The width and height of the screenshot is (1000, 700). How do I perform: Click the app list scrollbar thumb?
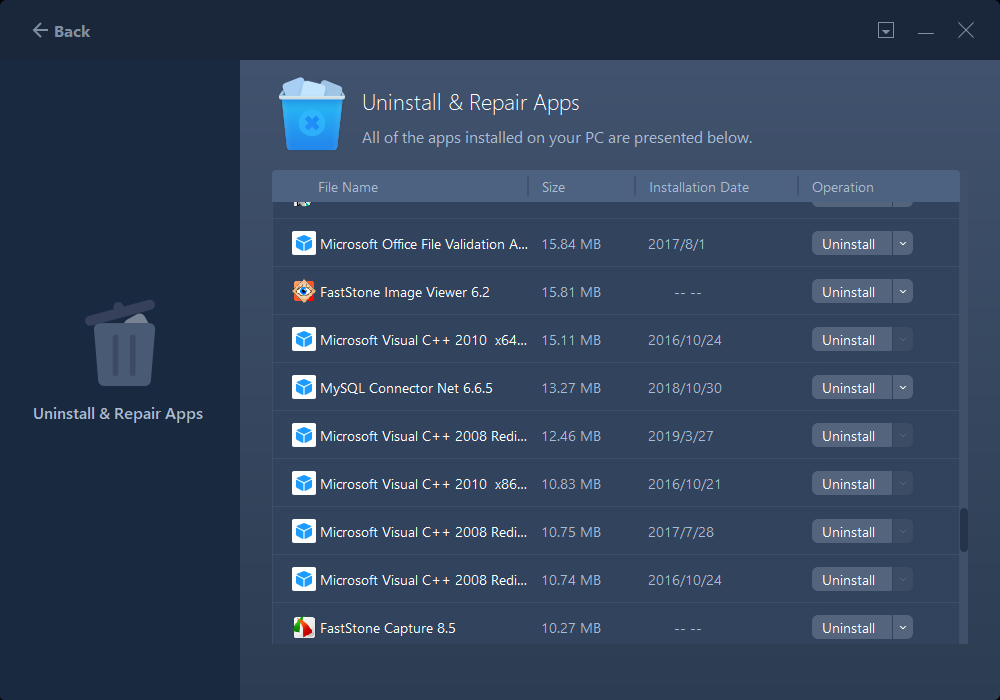pos(964,529)
